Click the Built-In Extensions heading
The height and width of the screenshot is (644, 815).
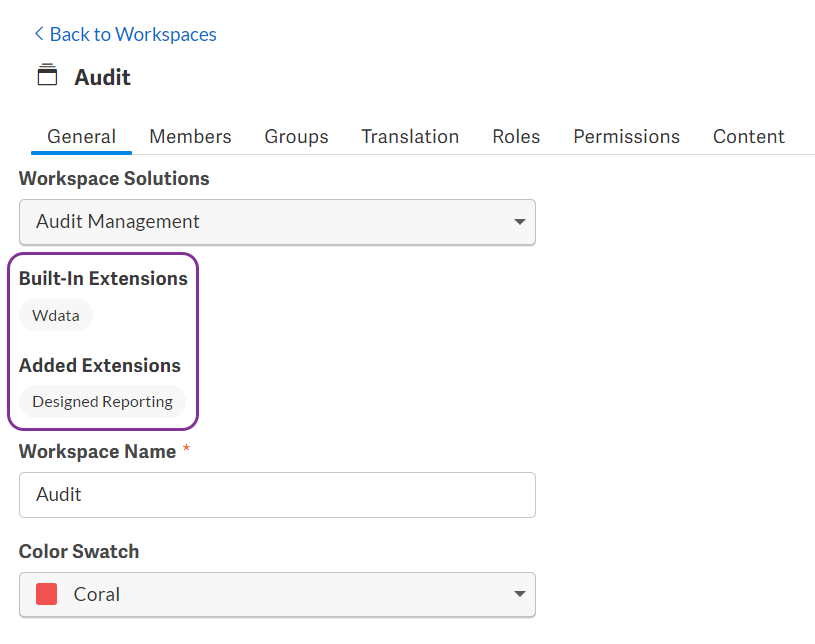(x=103, y=279)
